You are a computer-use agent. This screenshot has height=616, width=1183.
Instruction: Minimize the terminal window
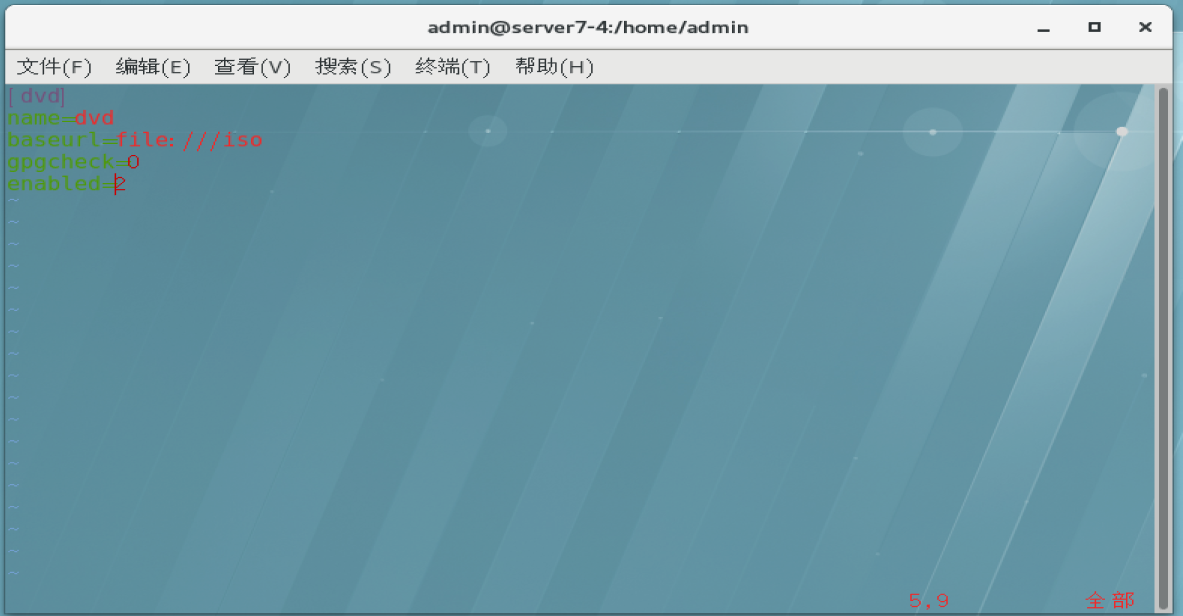(1043, 28)
